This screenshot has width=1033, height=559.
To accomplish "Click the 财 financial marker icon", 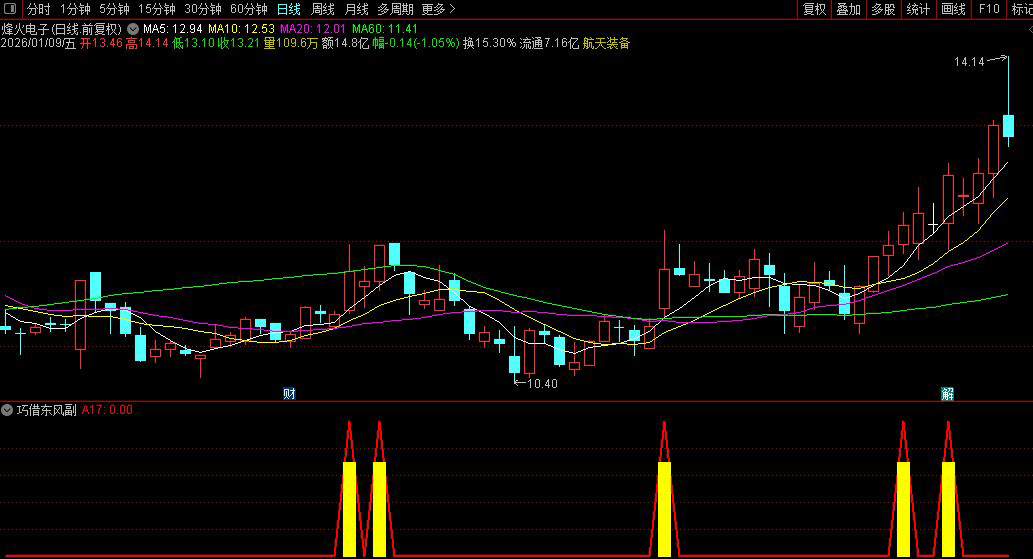I will [x=289, y=394].
